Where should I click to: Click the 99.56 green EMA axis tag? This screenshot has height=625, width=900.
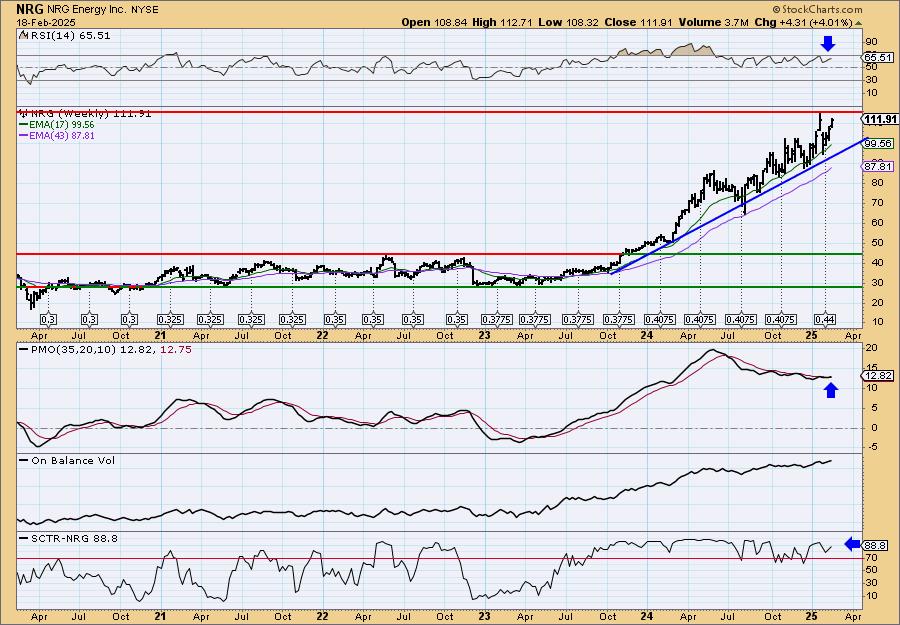(878, 143)
